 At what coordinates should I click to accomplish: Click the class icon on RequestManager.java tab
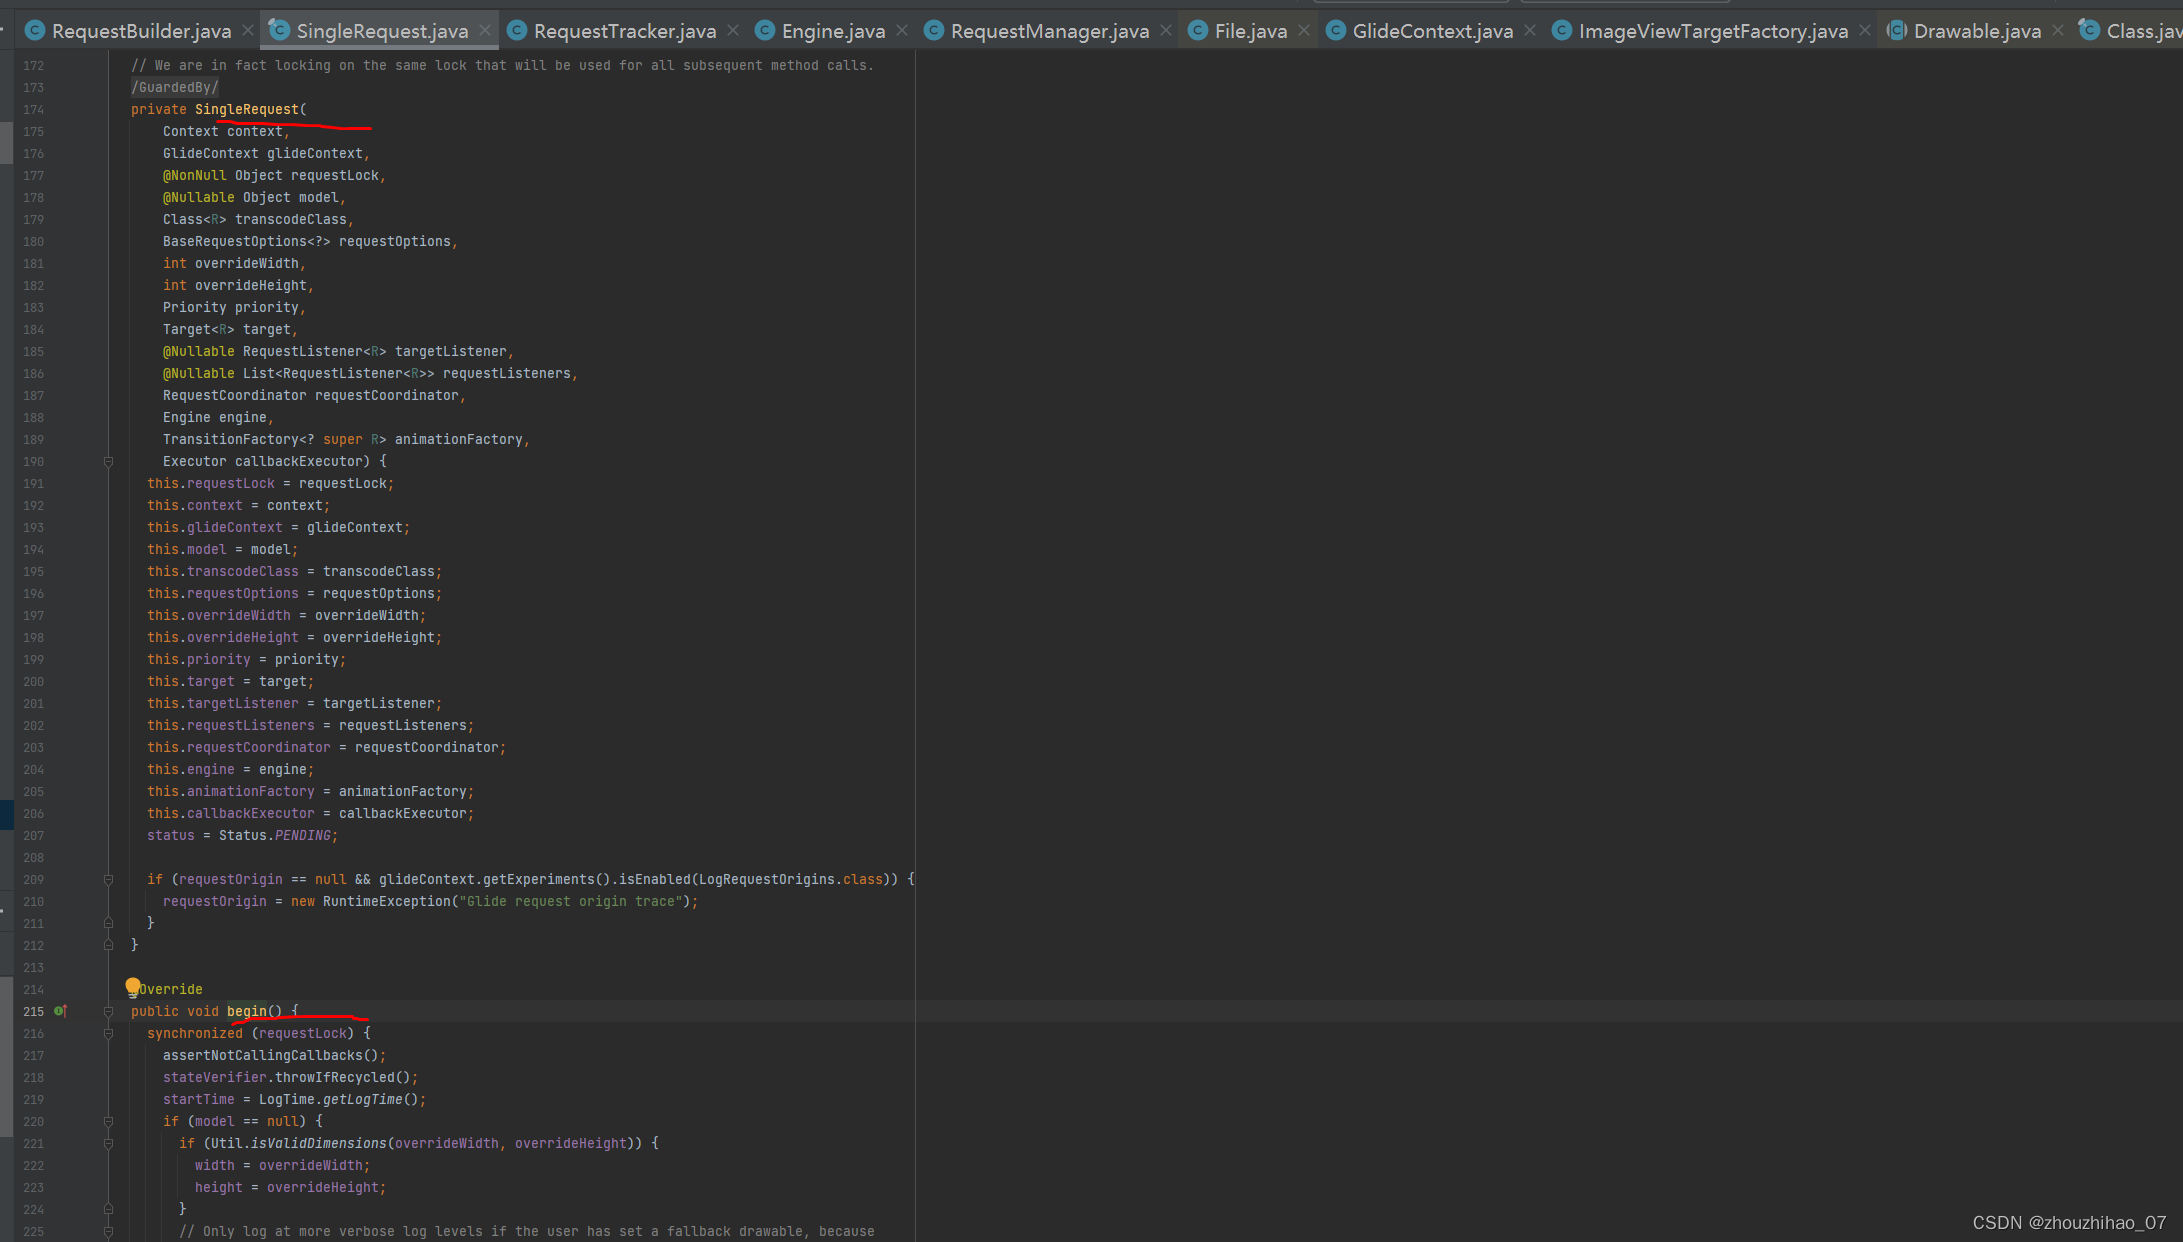click(x=934, y=31)
